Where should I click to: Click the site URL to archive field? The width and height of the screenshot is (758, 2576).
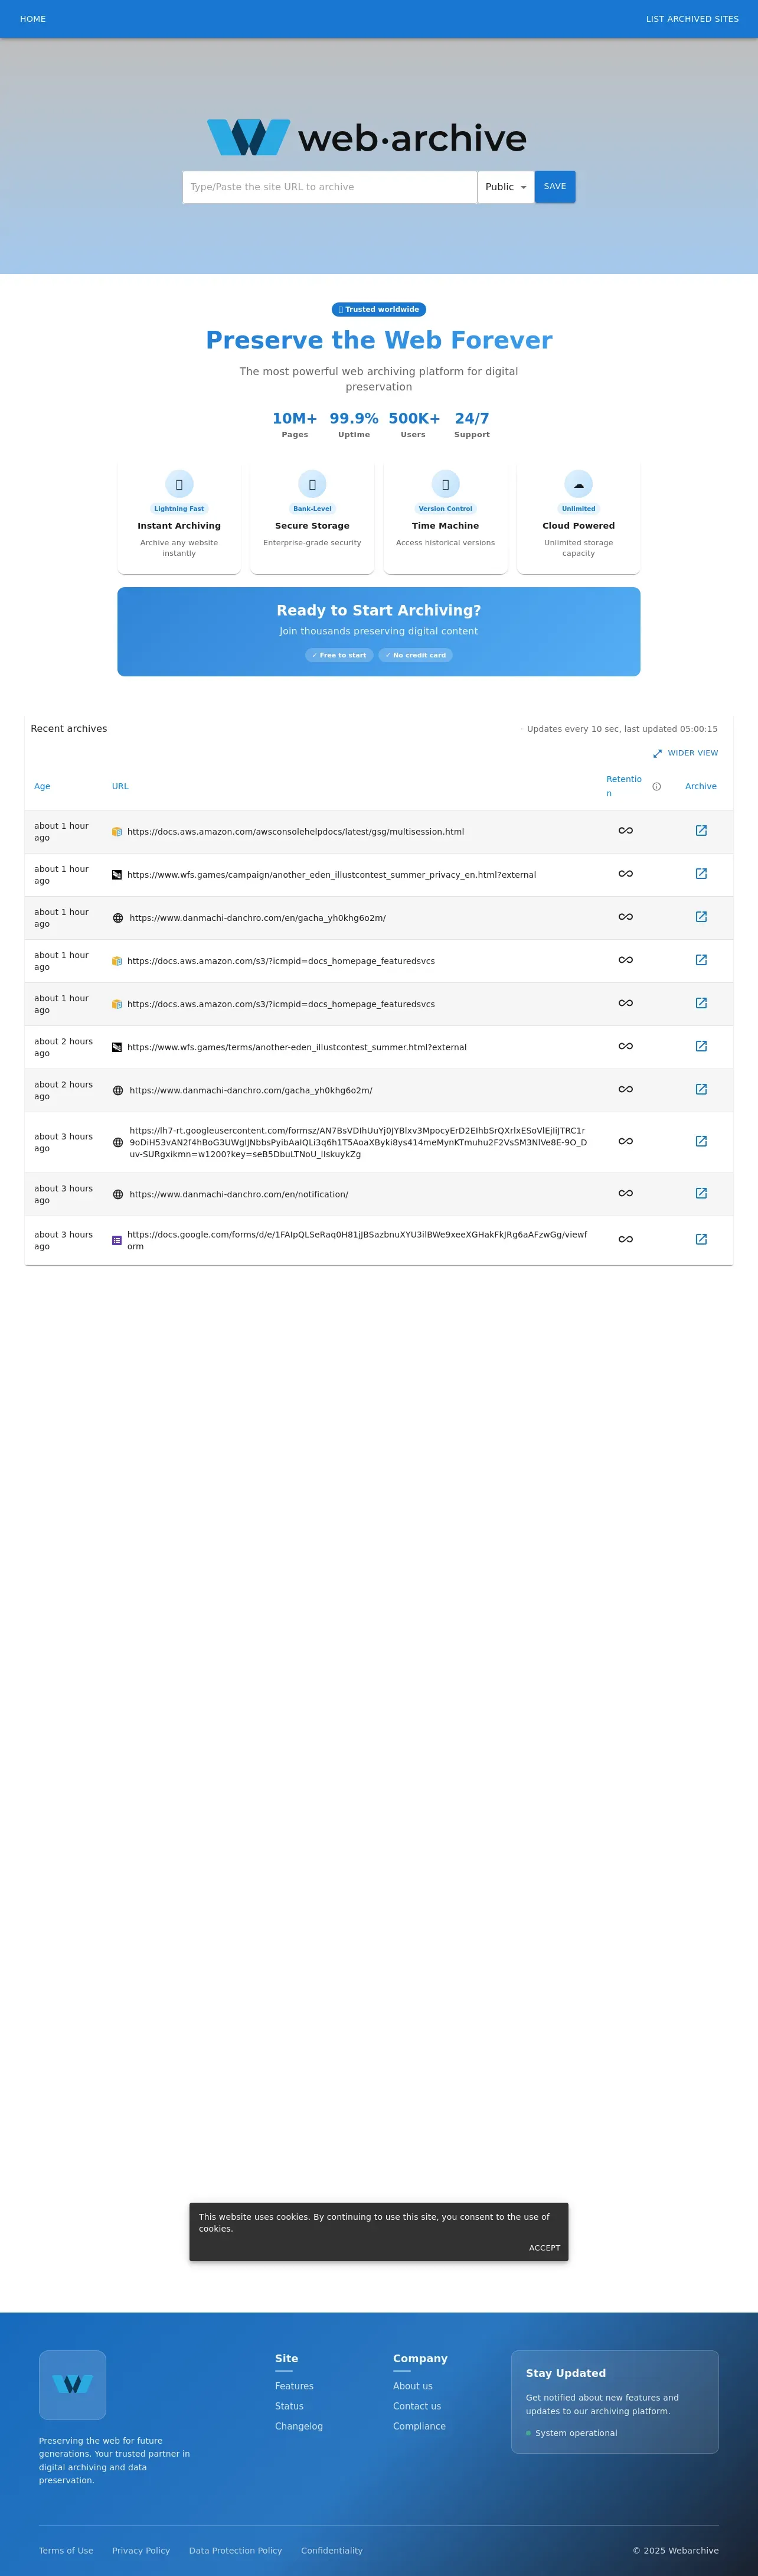click(x=330, y=187)
